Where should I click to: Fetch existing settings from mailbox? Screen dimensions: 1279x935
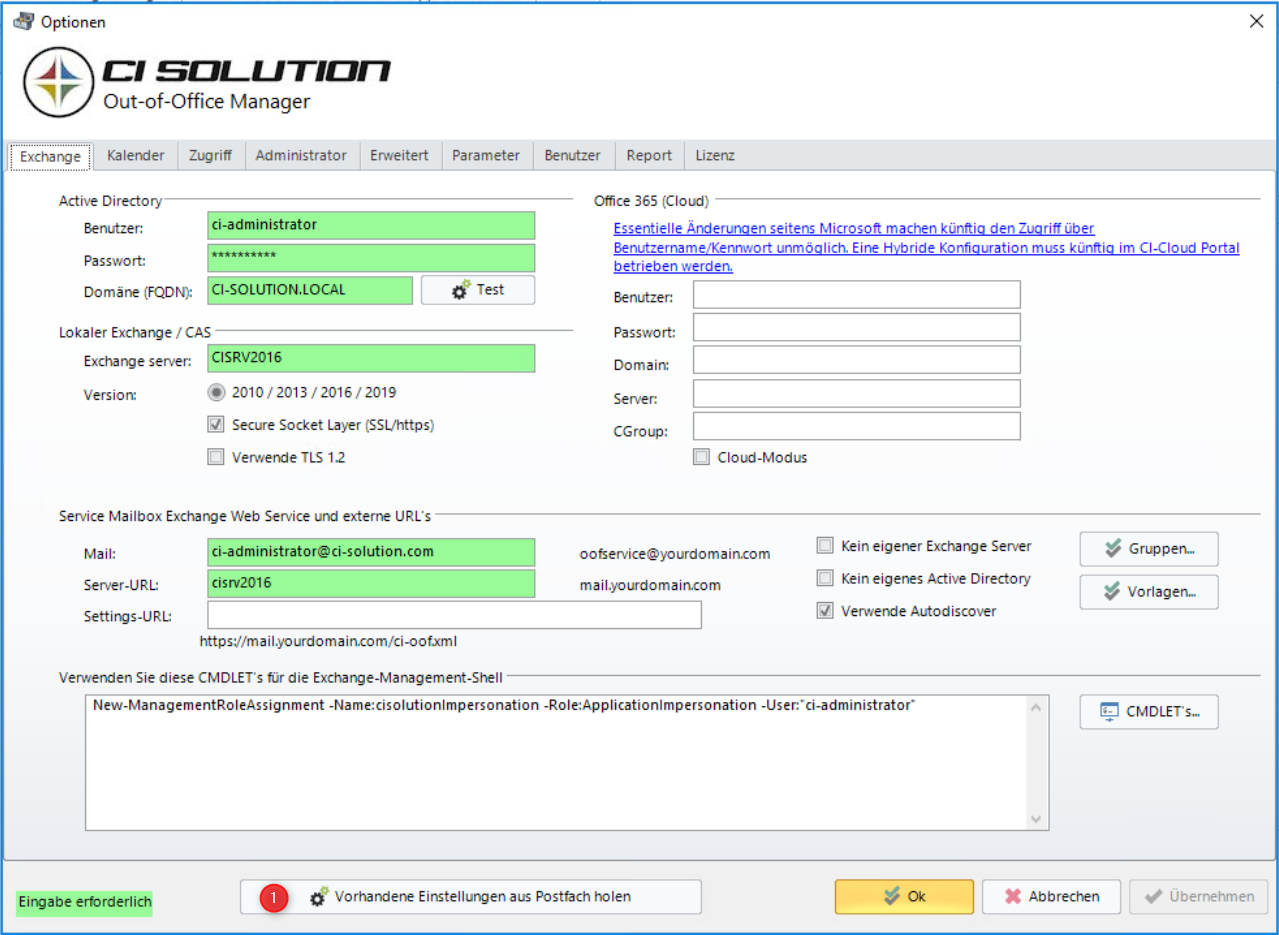click(x=471, y=897)
